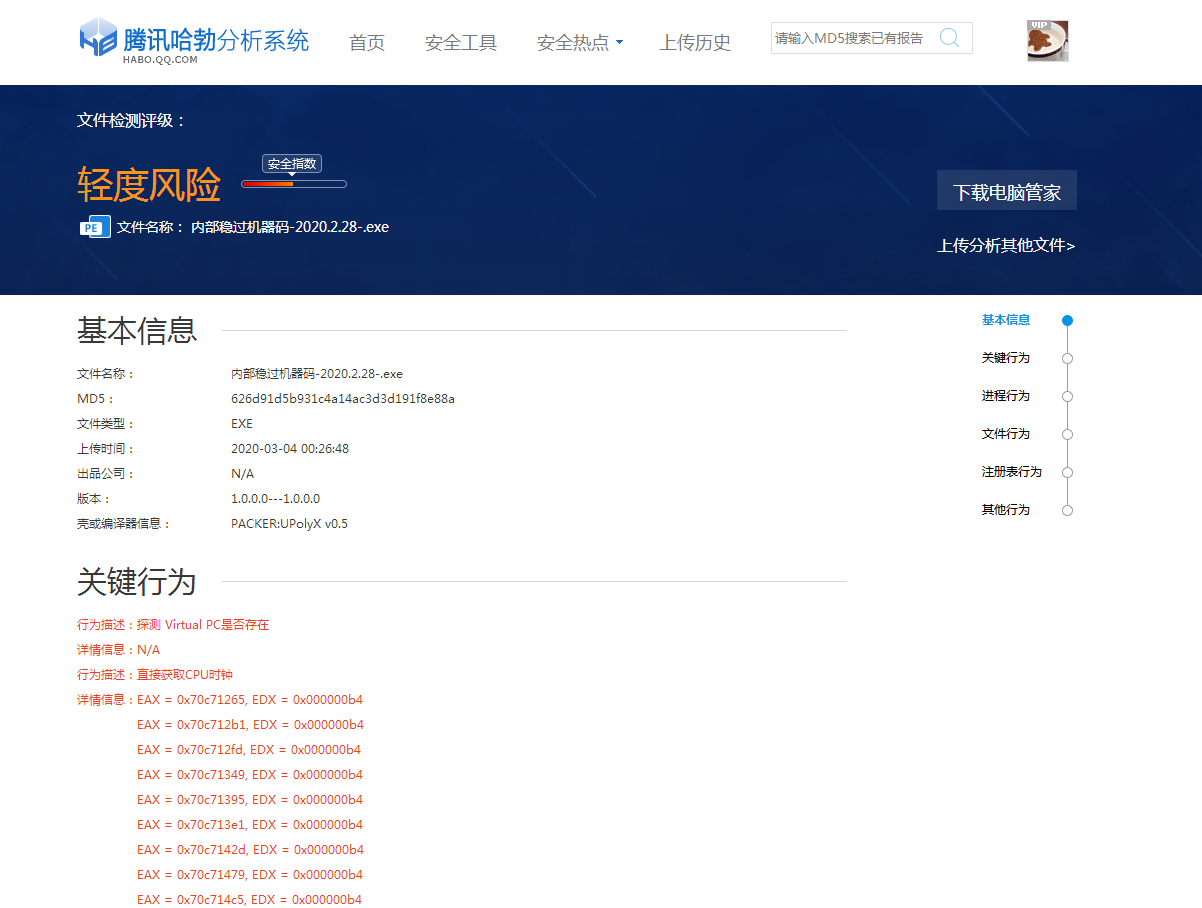Screen dimensions: 1202x908
Task: Jump to 文件行为 in side navigation
Action: point(1006,434)
